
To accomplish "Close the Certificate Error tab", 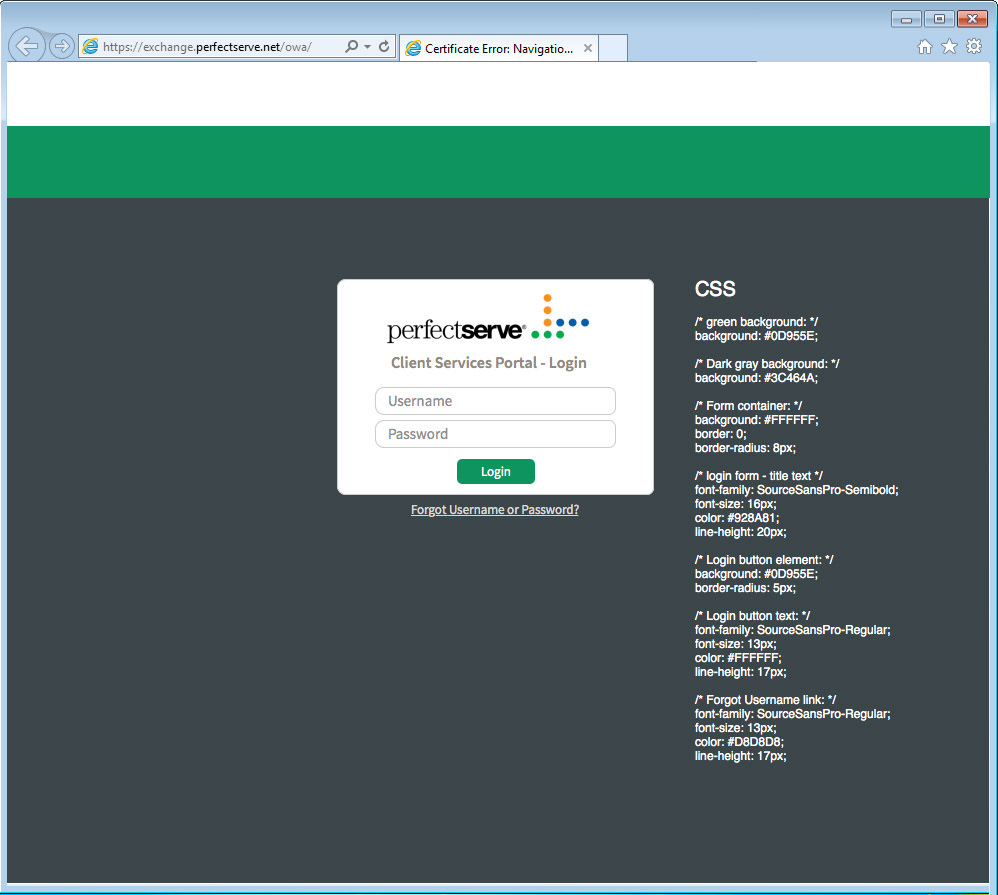I will click(587, 48).
